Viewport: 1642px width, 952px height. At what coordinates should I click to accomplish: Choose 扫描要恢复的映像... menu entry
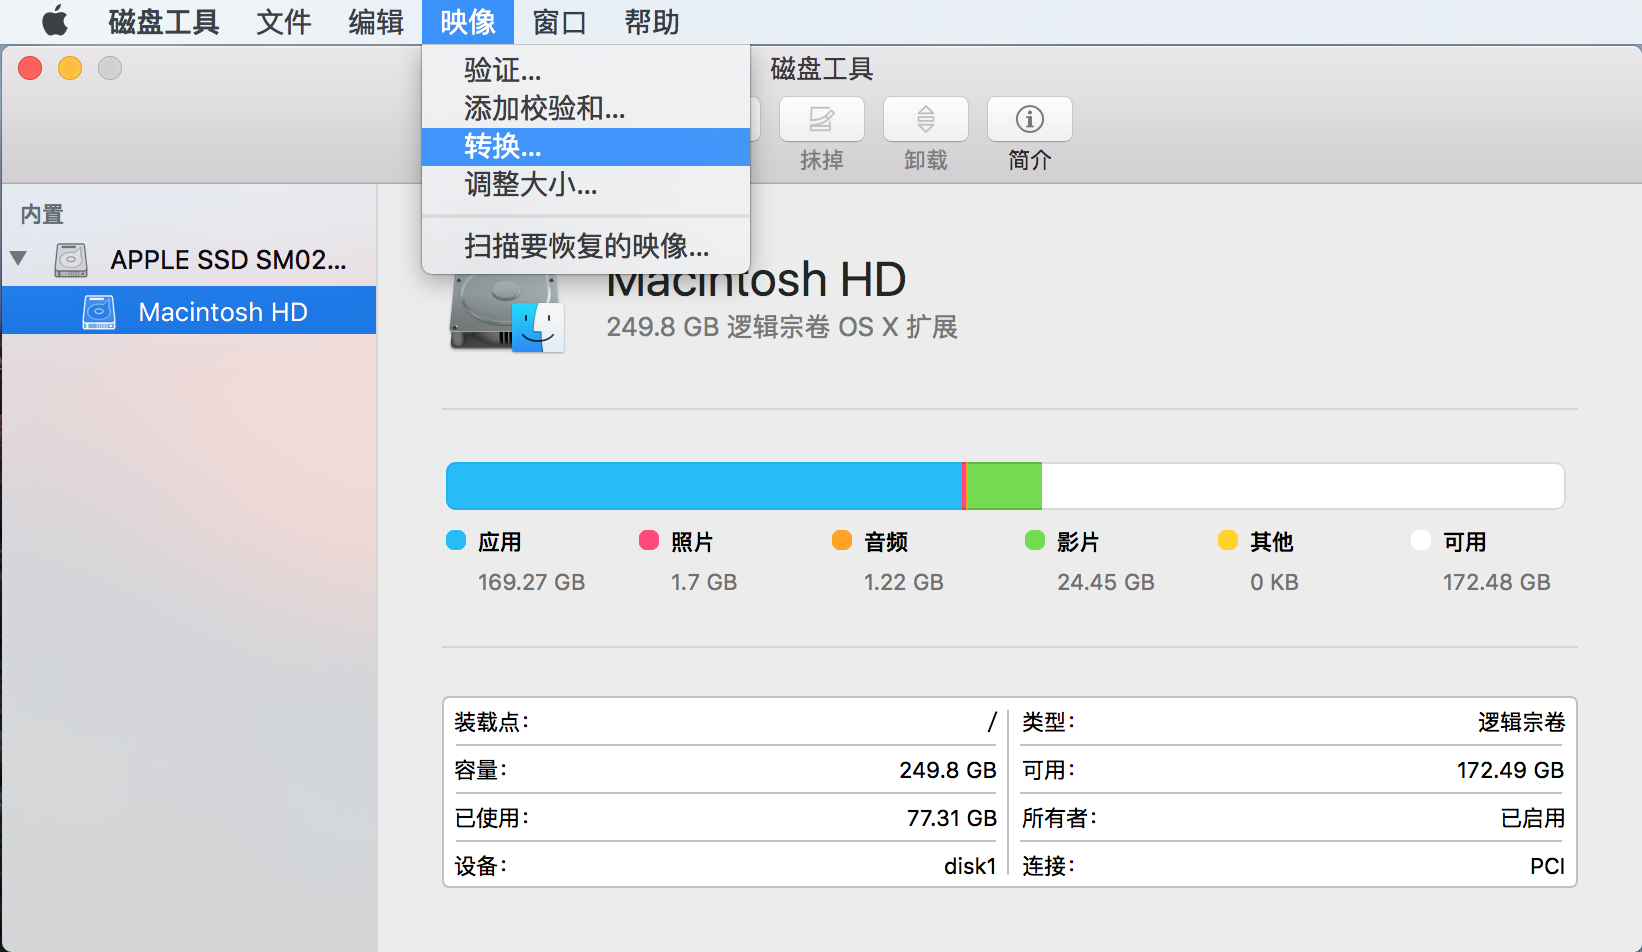(586, 246)
